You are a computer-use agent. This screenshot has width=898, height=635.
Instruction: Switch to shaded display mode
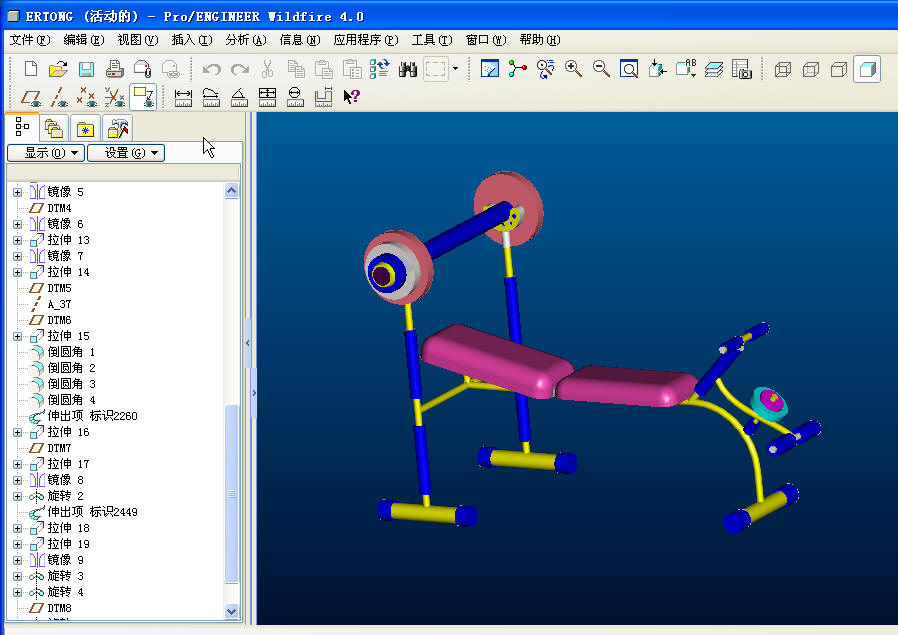pos(867,69)
